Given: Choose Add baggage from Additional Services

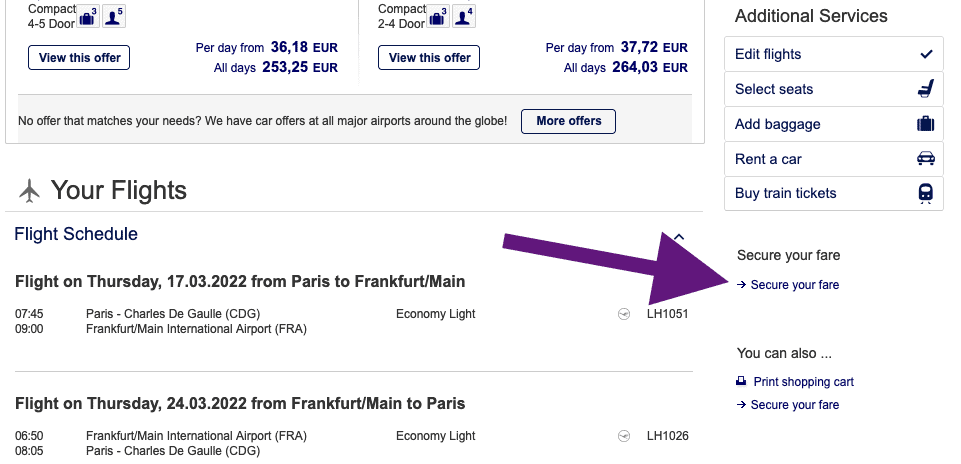Looking at the screenshot, I should point(777,124).
